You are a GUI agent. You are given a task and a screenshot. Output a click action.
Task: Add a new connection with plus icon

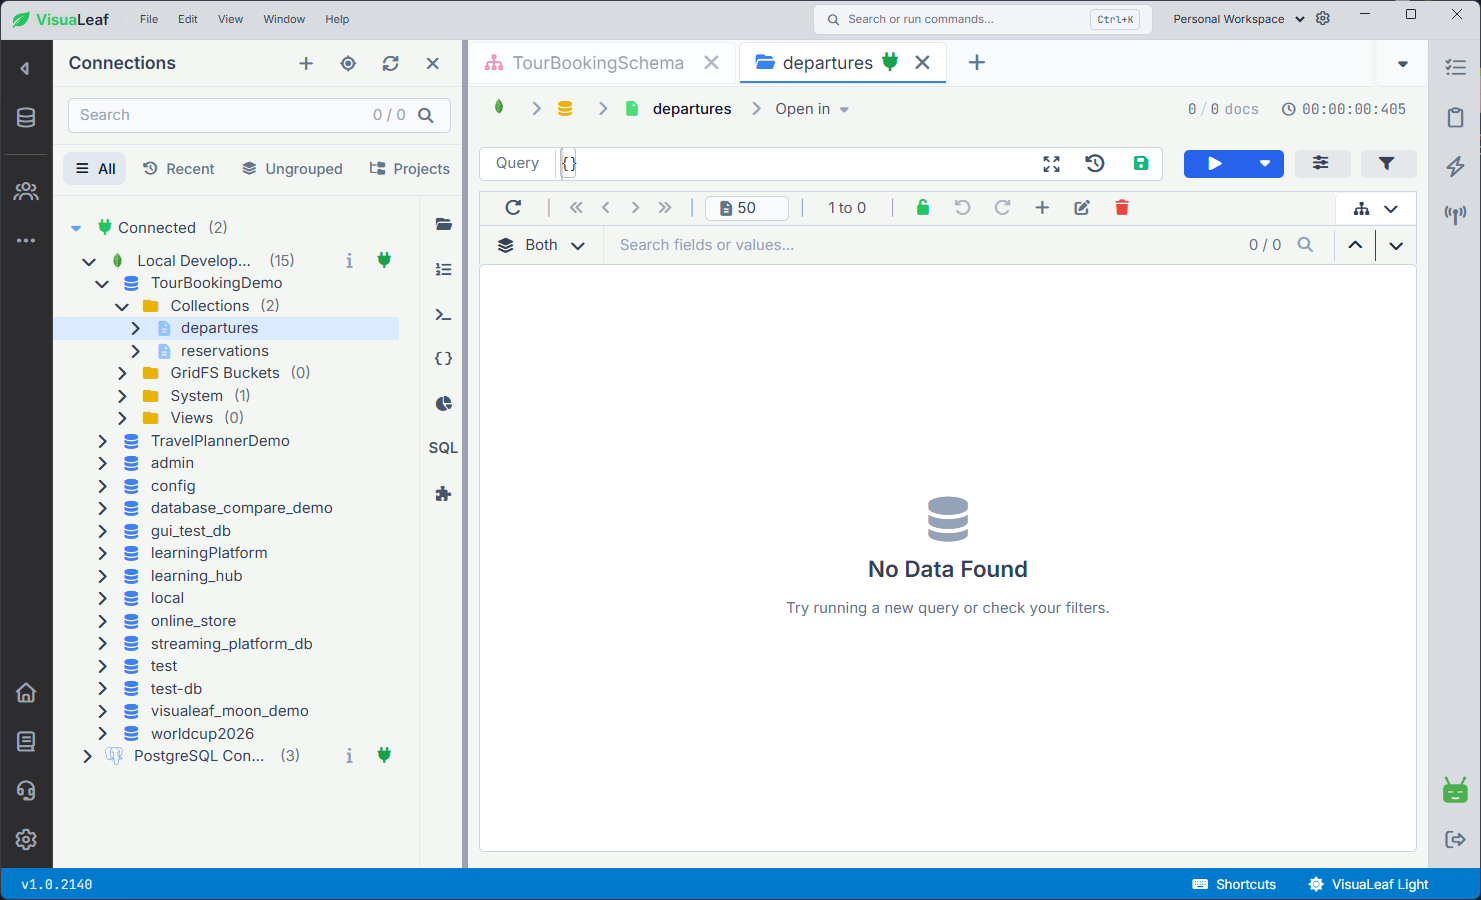point(306,63)
